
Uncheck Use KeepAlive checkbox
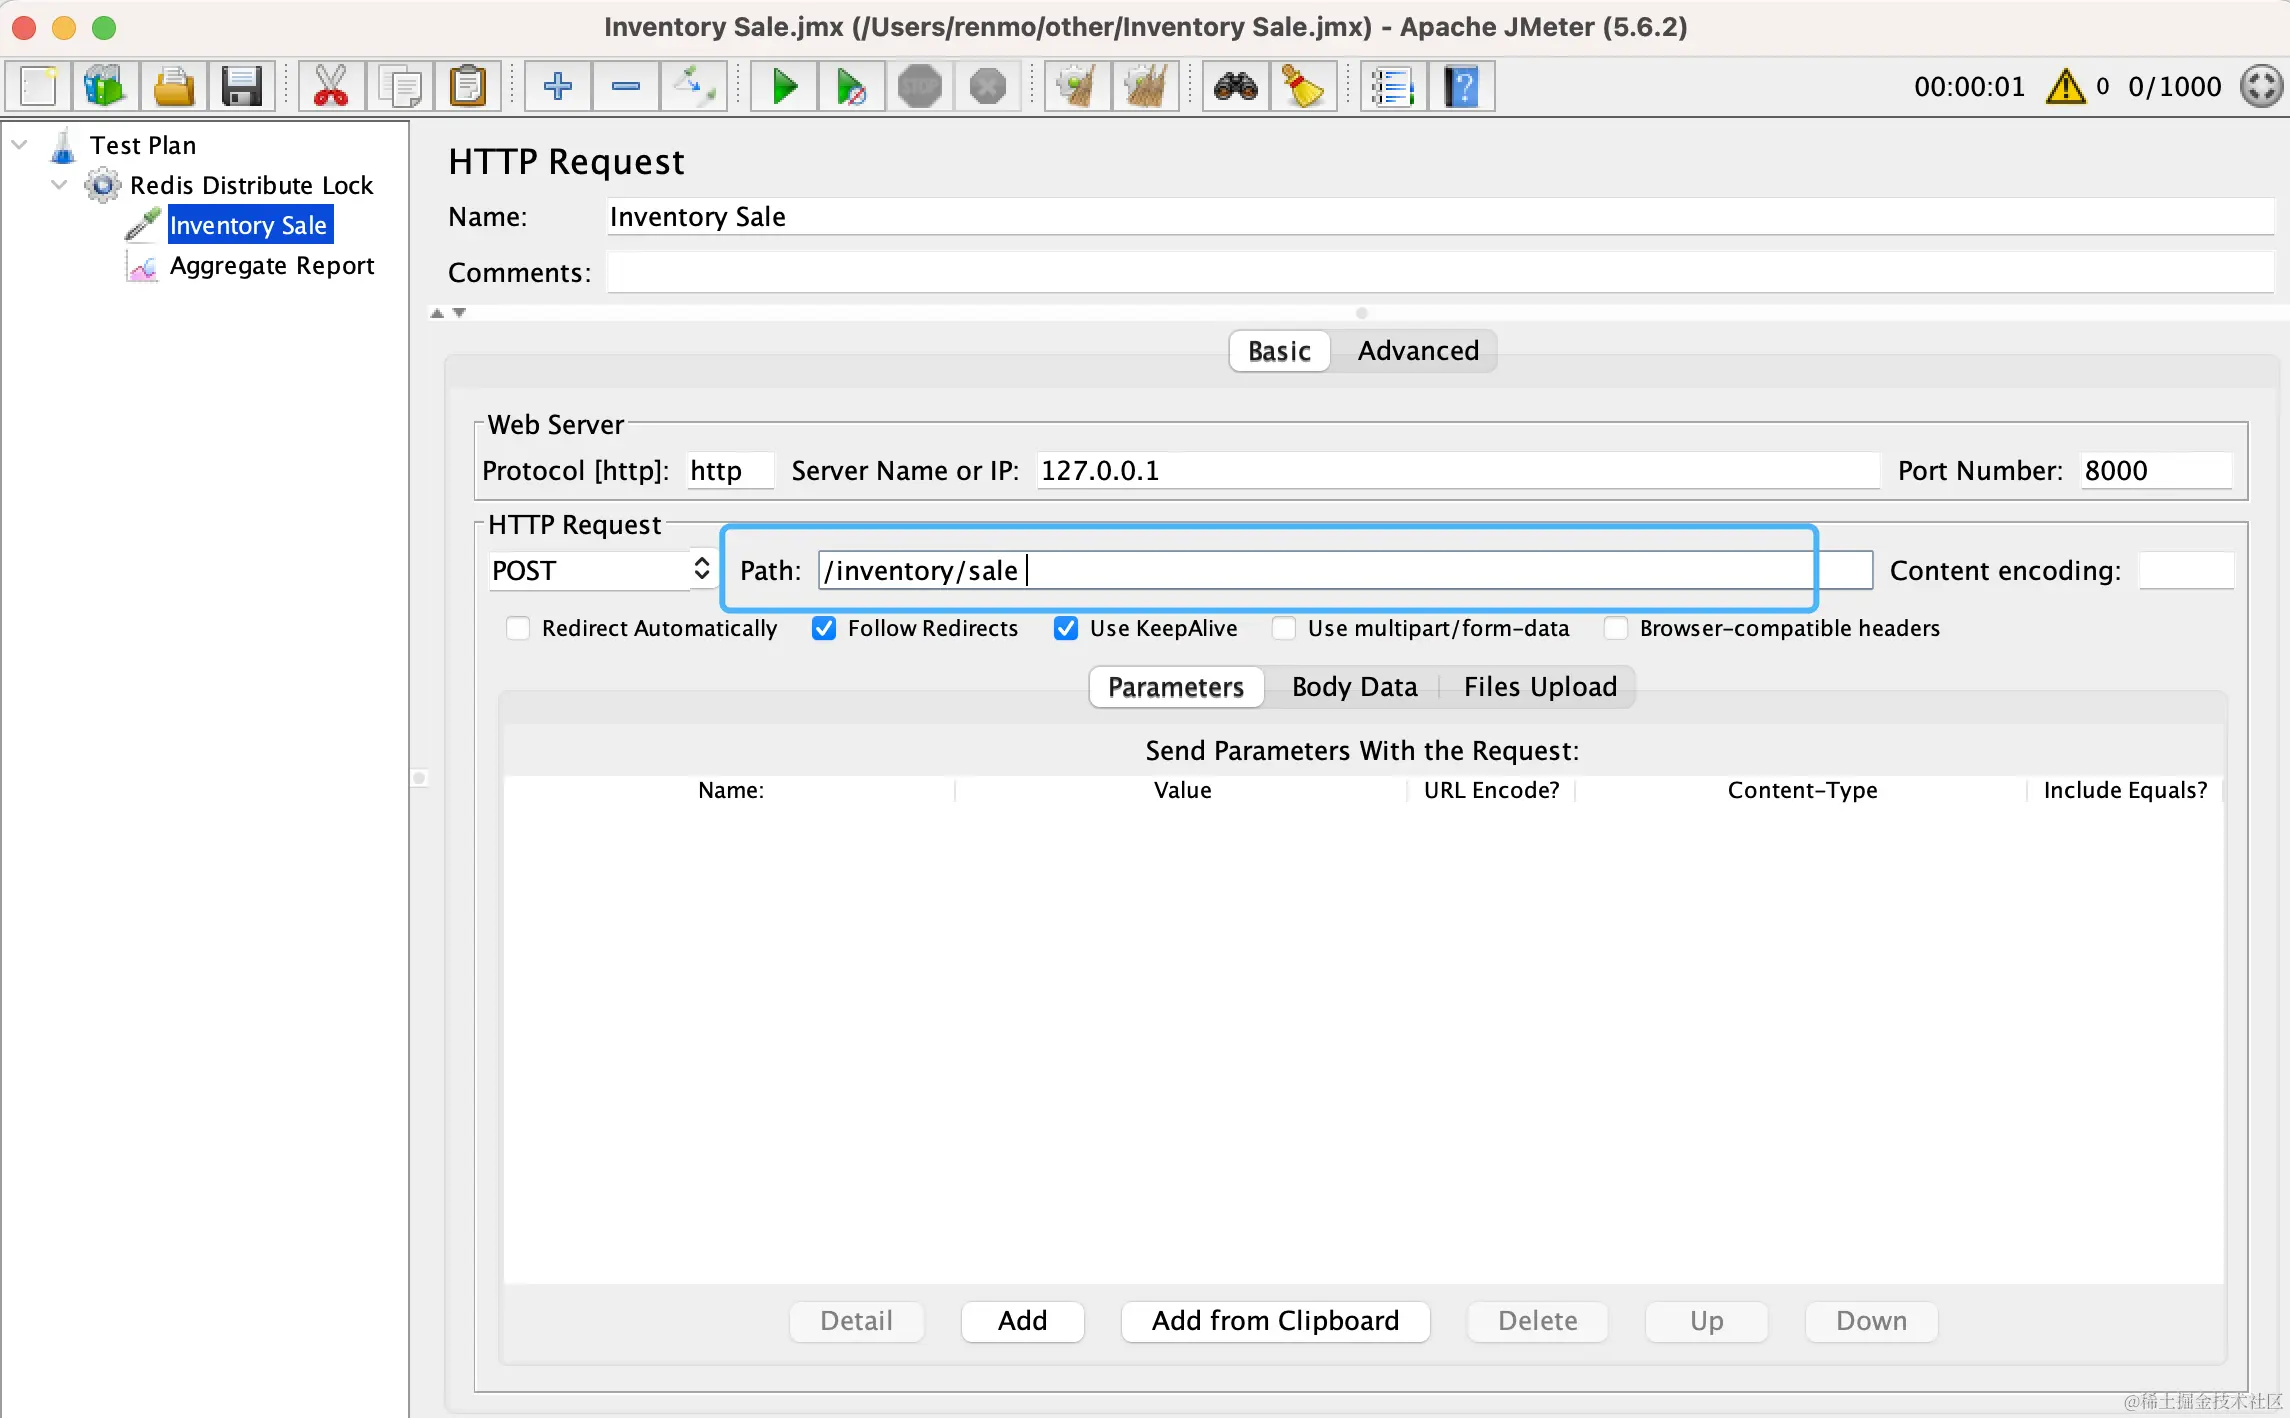1066,629
